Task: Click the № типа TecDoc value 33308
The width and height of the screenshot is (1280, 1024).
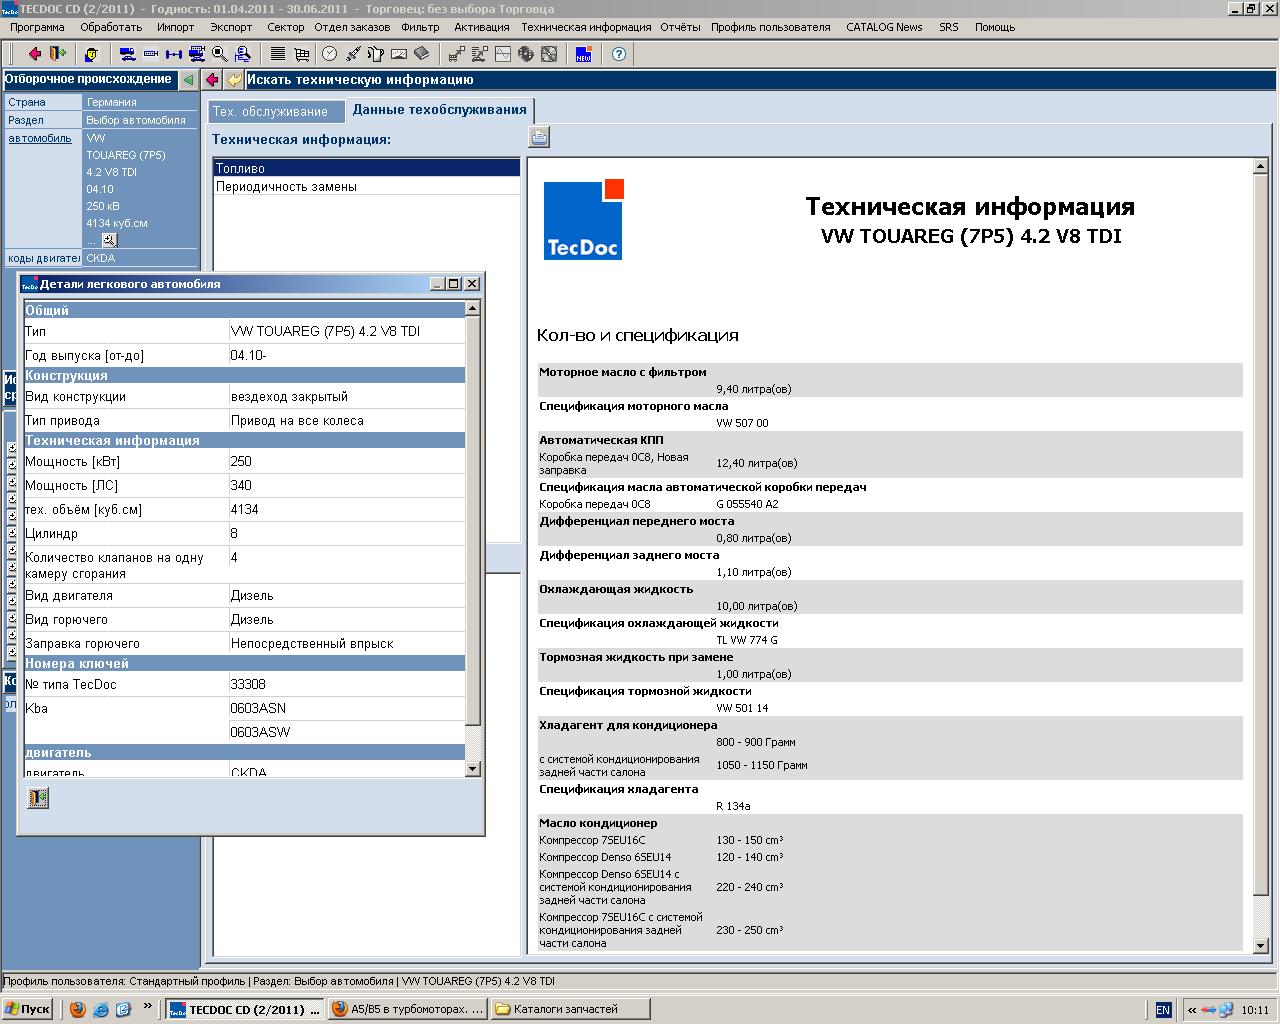Action: click(x=248, y=684)
